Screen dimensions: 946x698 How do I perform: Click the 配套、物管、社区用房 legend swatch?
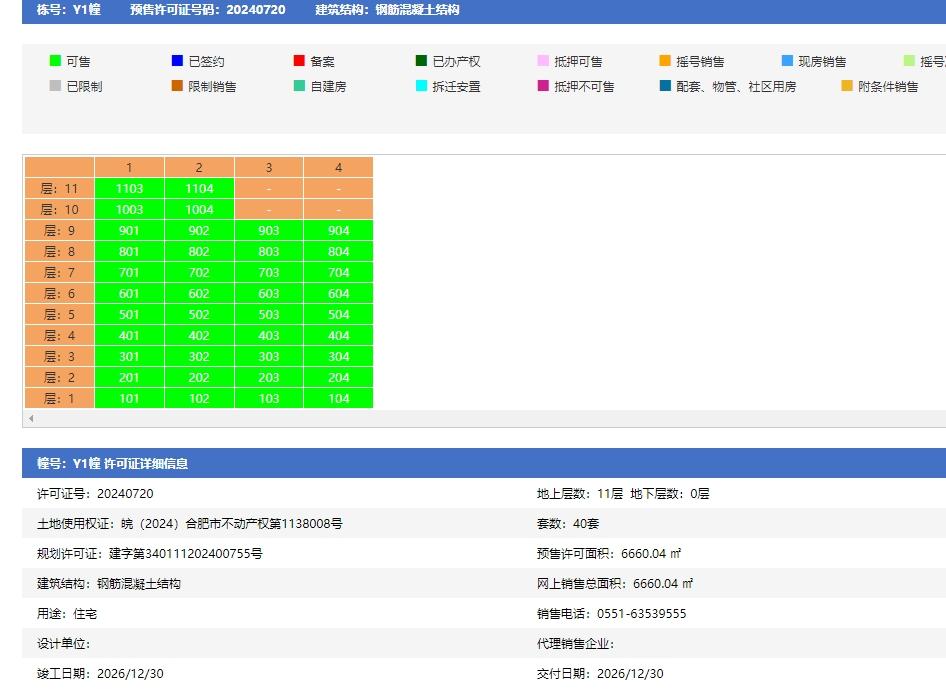pos(665,86)
